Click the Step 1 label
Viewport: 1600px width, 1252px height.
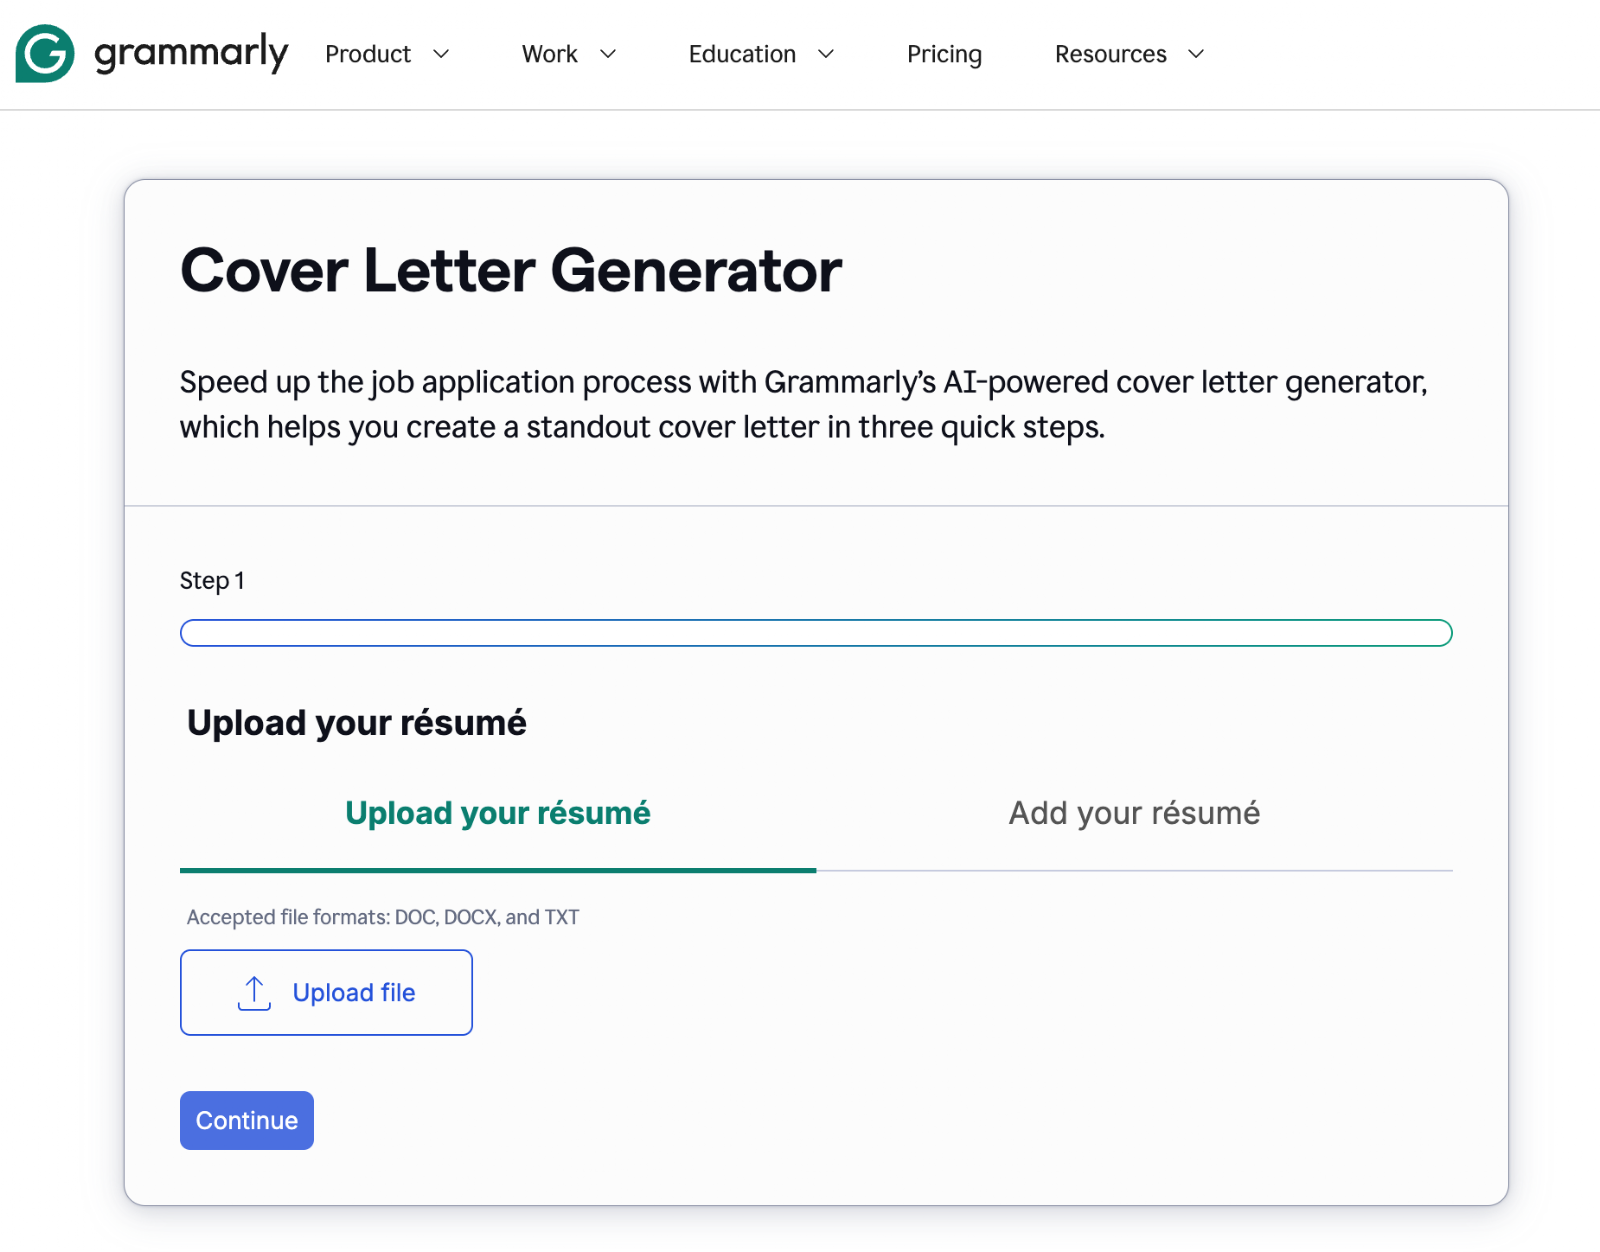click(212, 580)
